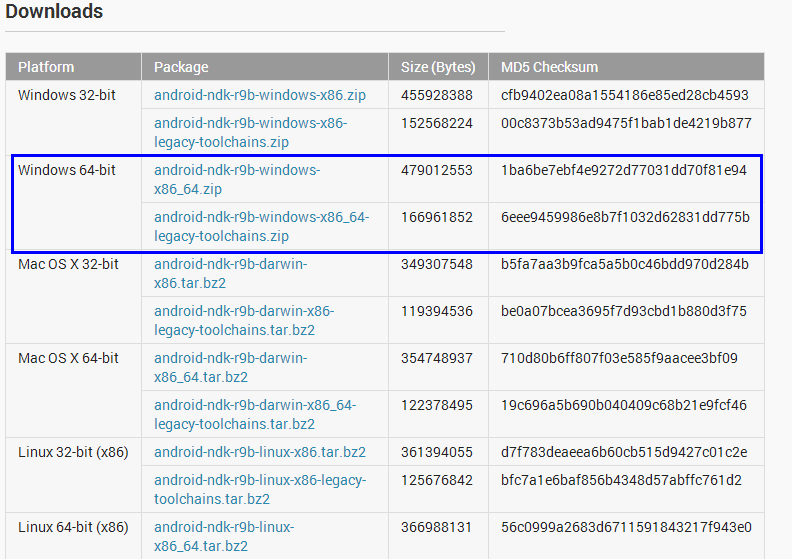This screenshot has width=792, height=559.
Task: Download android-ndk-r9b-linux-x86_64.tar.bz2
Action: coord(224,536)
